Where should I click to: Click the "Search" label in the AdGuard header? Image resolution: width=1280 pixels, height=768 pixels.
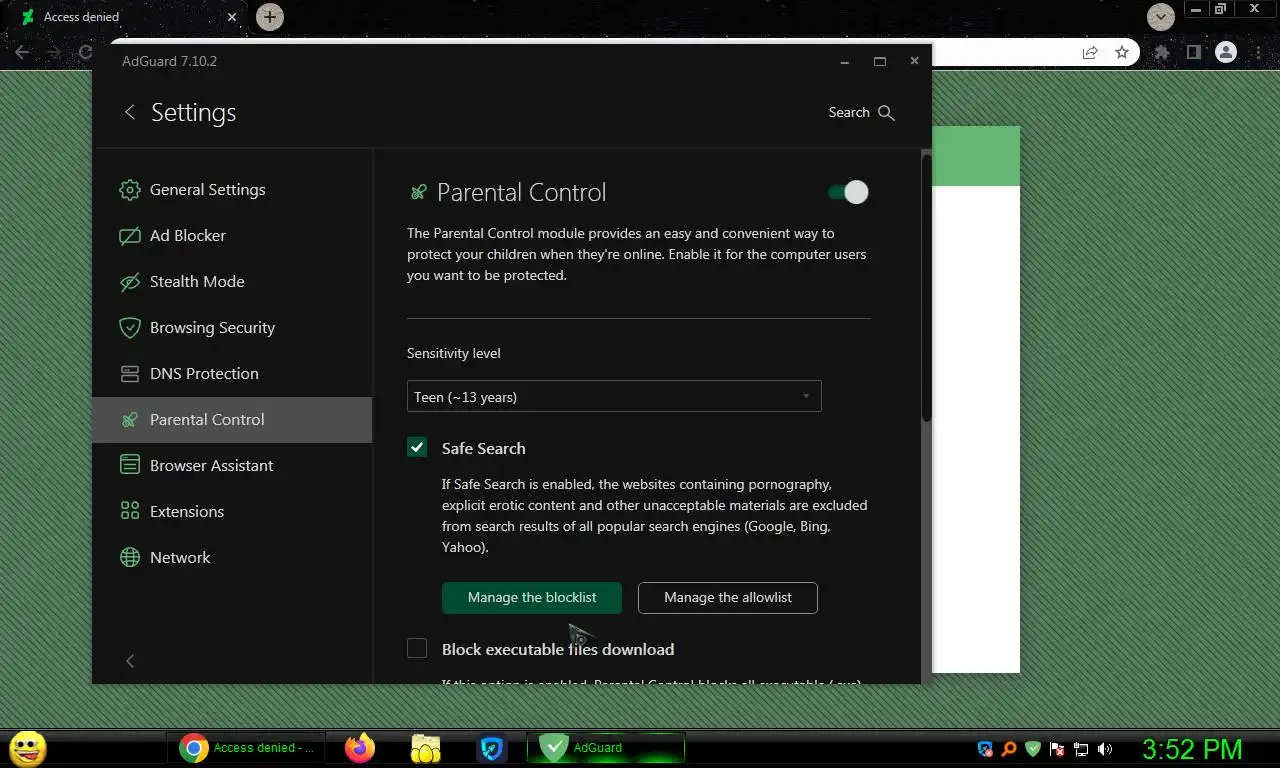pyautogui.click(x=849, y=113)
